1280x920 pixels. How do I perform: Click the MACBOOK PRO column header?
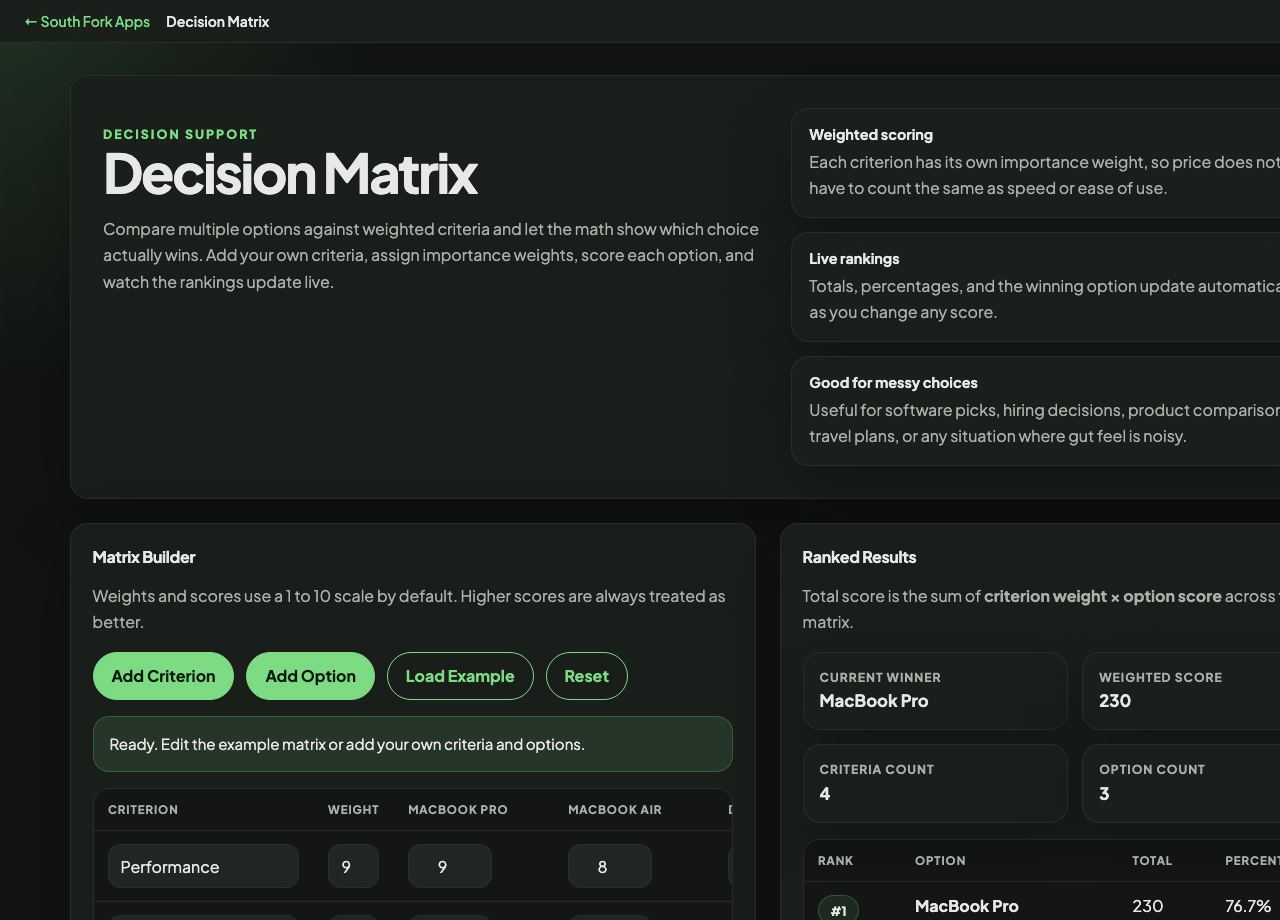coord(458,810)
